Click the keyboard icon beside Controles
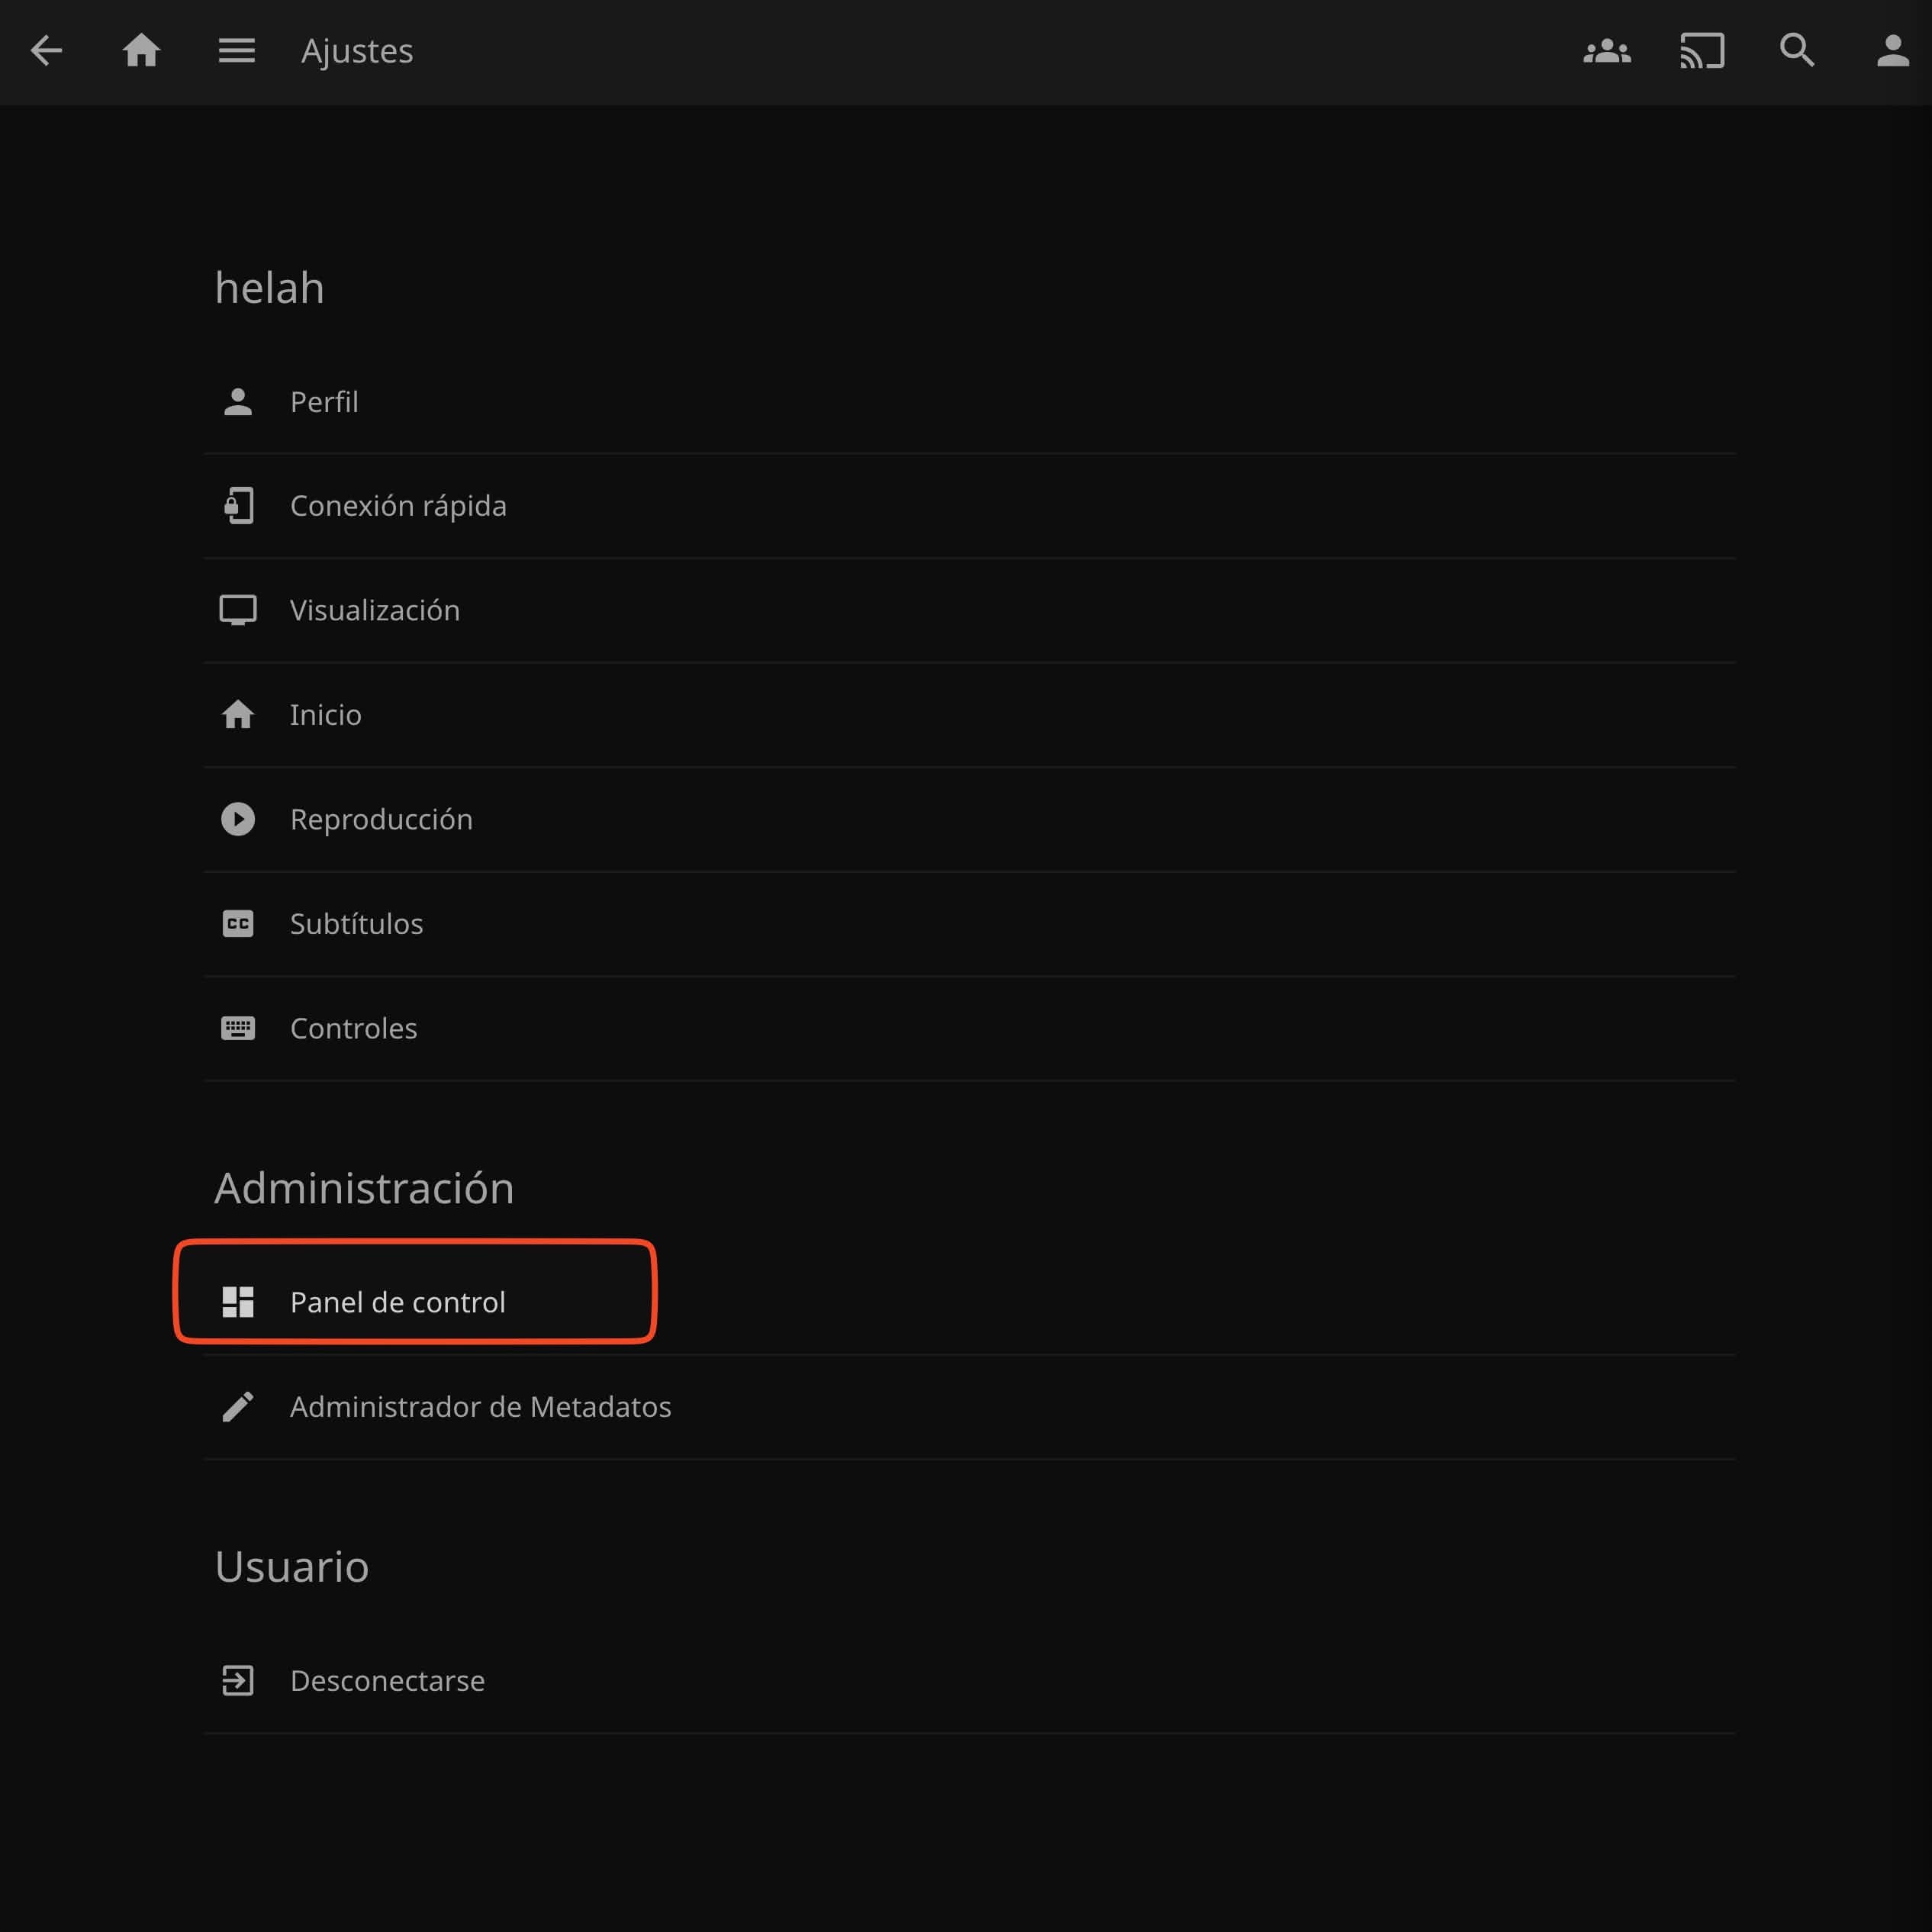The height and width of the screenshot is (1932, 1932). click(238, 1028)
